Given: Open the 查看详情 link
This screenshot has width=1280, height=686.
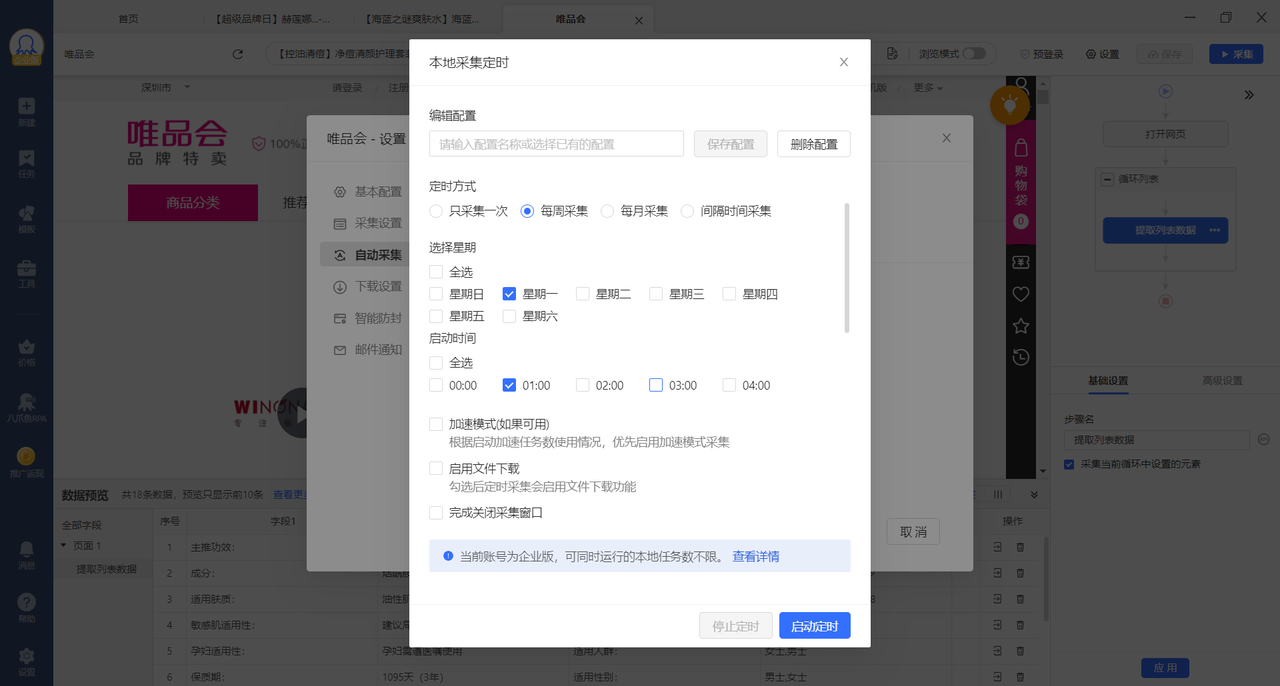Looking at the screenshot, I should (x=756, y=557).
